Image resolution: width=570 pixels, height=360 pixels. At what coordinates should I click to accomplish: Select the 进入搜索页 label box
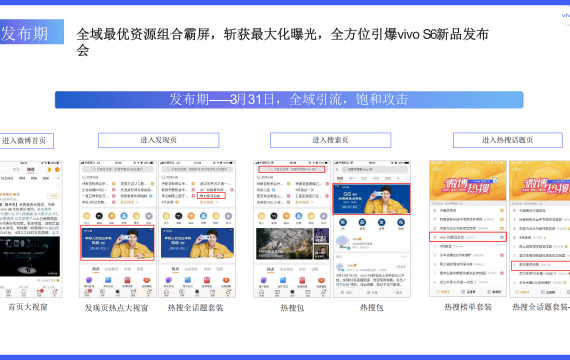point(330,140)
